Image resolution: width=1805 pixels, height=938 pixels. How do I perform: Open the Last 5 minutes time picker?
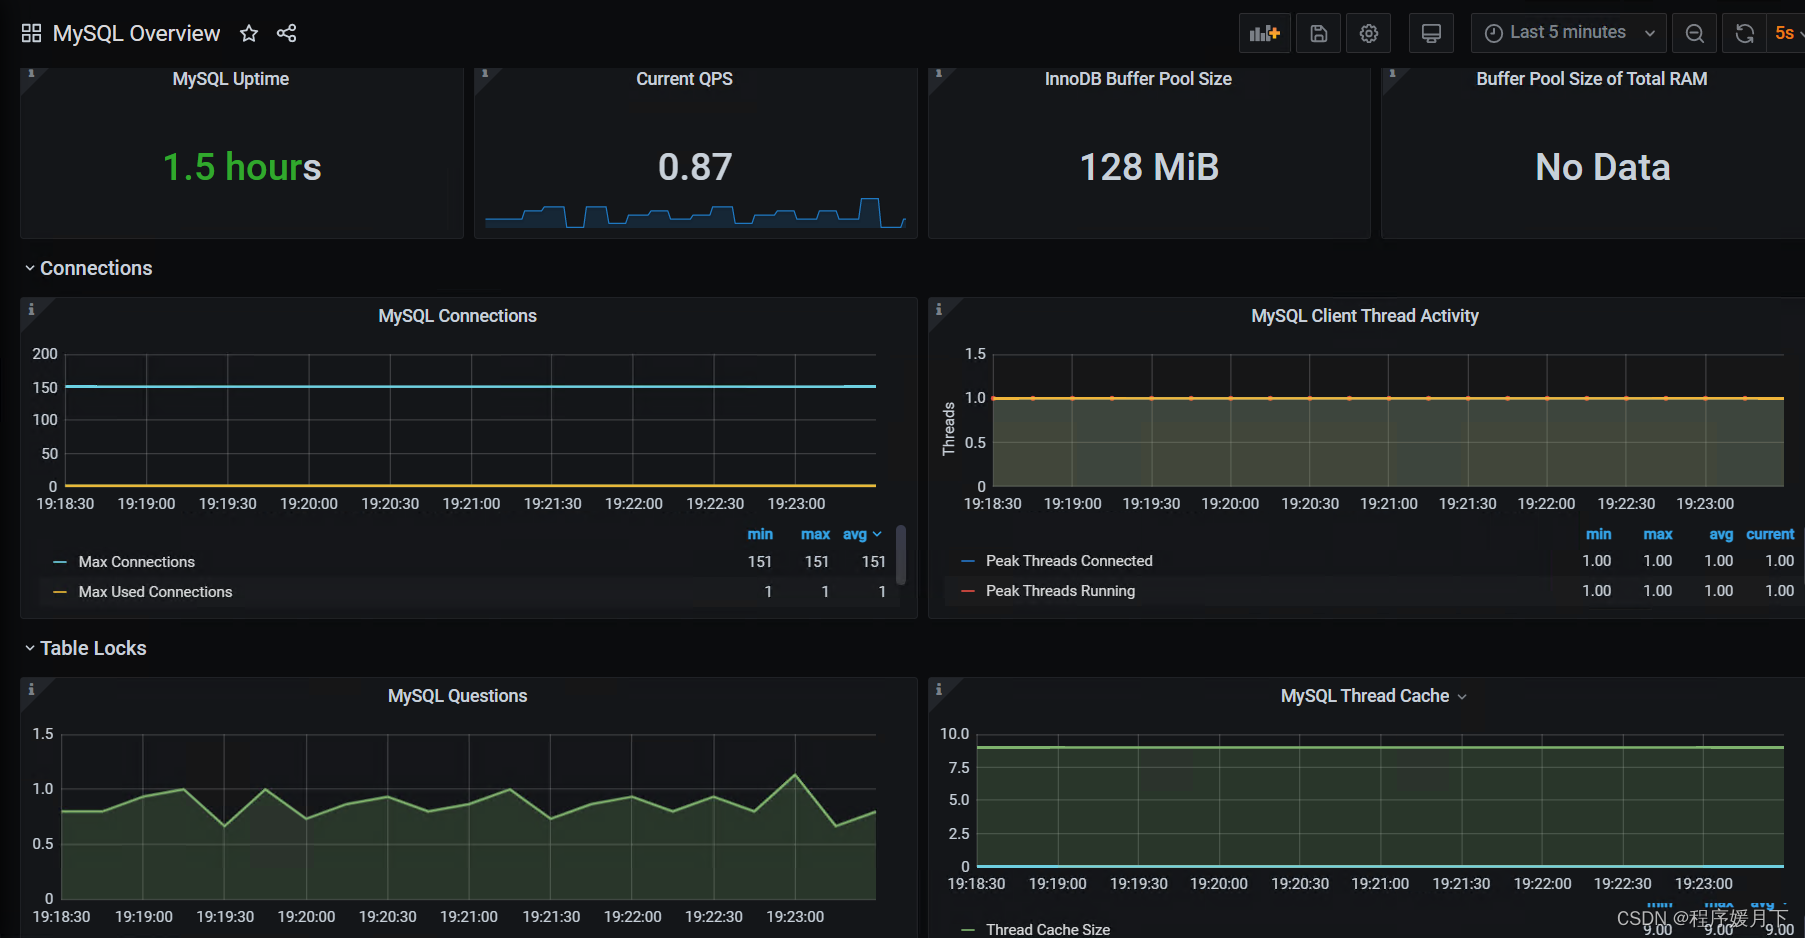[x=1568, y=33]
